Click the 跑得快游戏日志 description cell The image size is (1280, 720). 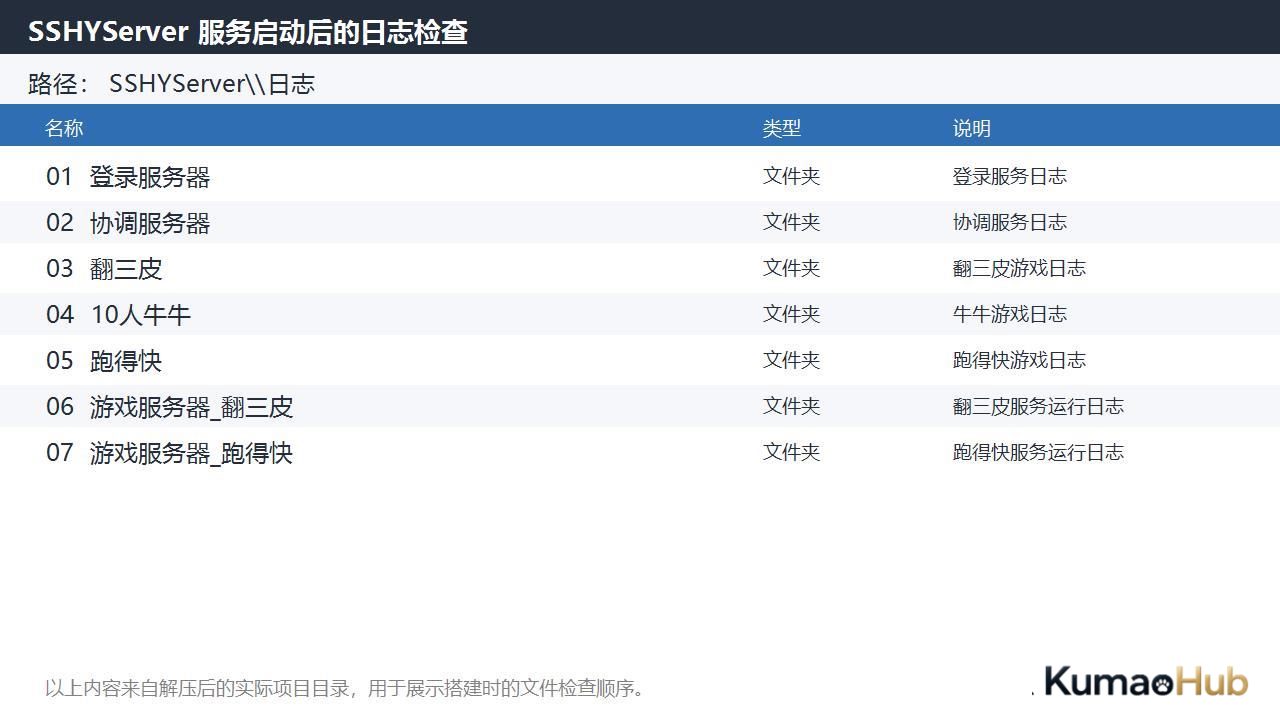pos(1019,360)
